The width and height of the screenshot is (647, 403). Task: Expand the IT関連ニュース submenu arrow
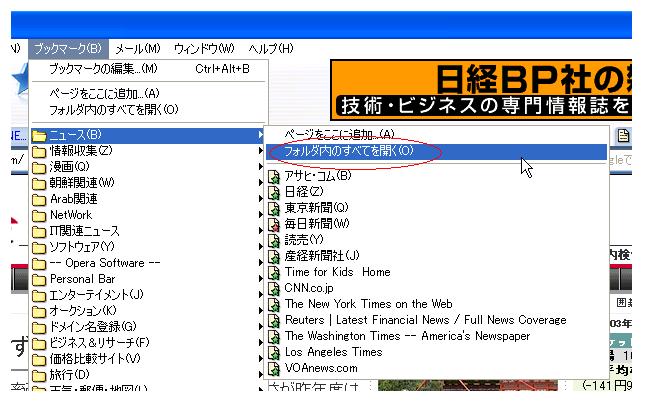point(260,231)
